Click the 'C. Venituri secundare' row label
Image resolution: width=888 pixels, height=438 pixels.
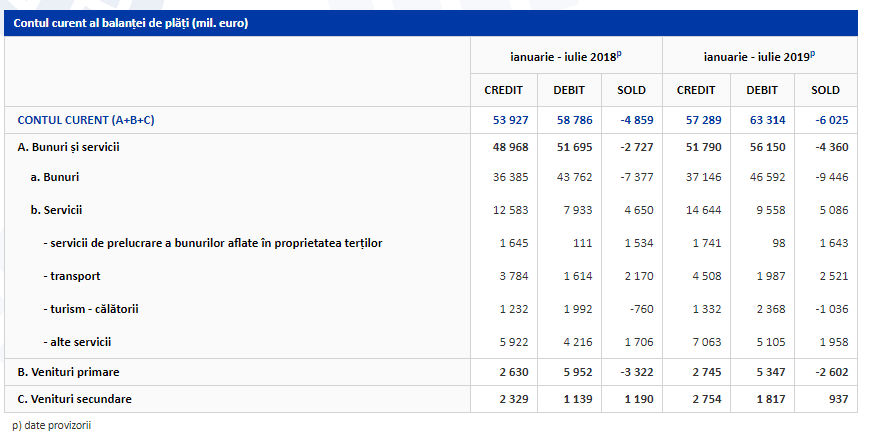point(75,399)
